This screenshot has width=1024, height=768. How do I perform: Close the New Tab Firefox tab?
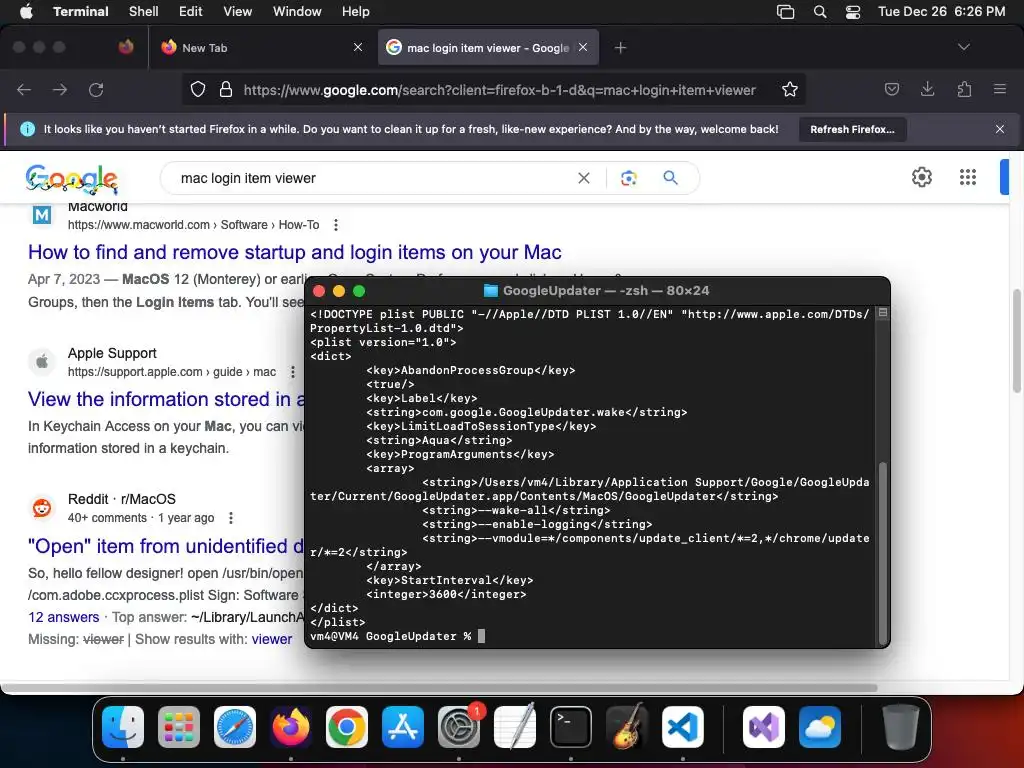tap(358, 47)
